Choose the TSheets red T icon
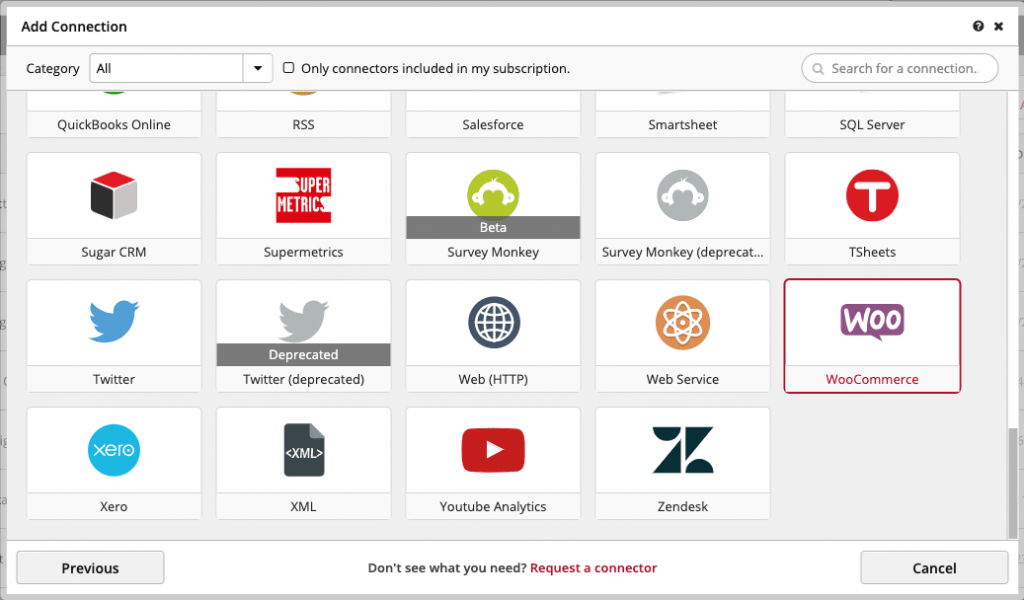Viewport: 1024px width, 600px height. 872,195
